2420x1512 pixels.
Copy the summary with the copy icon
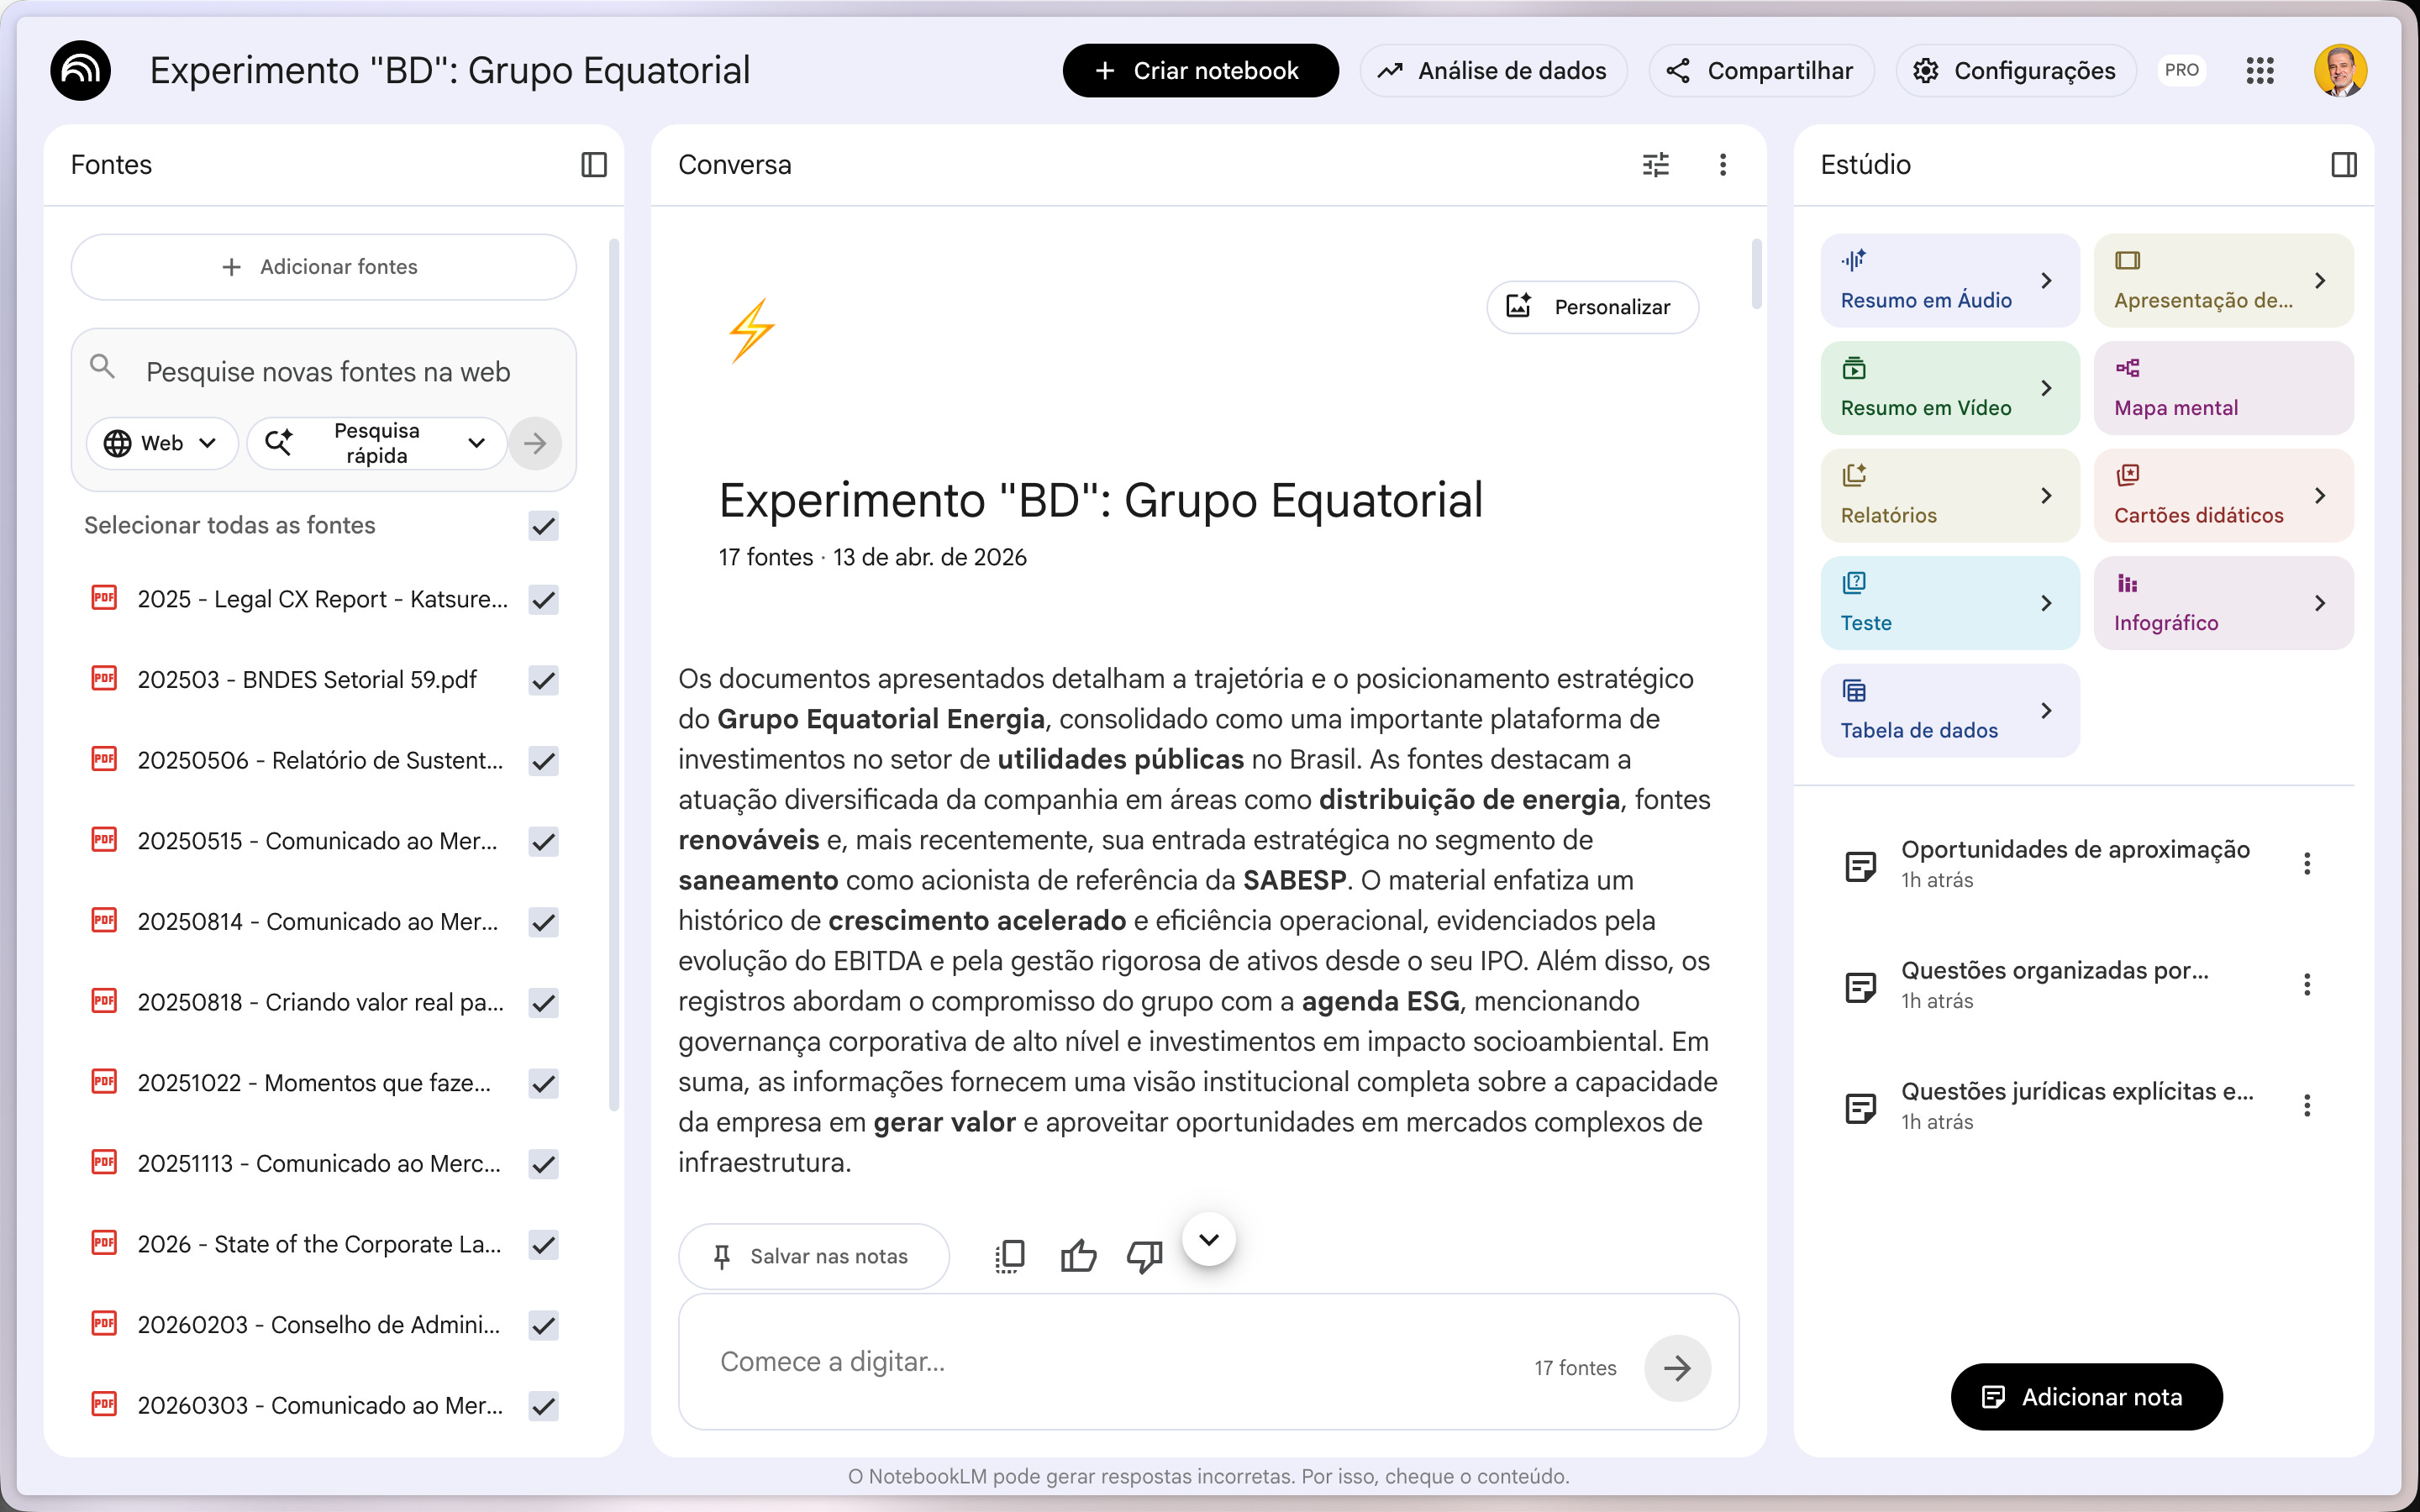(1010, 1256)
